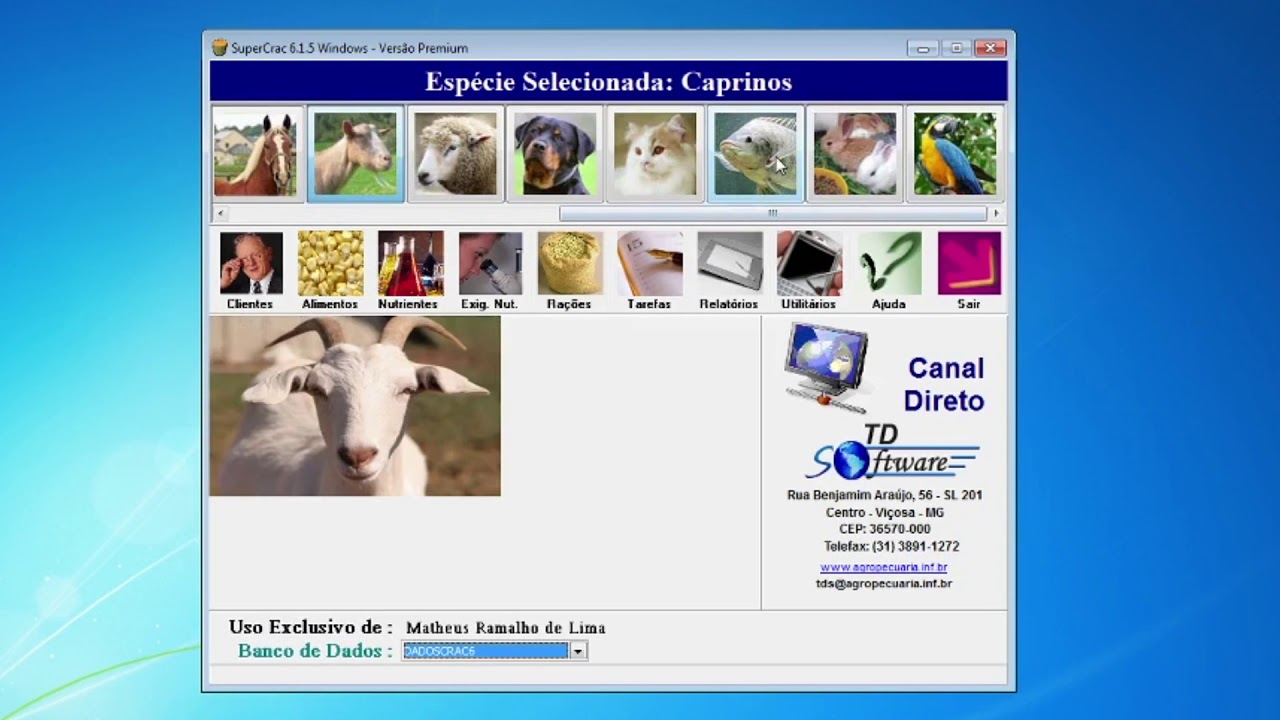Viewport: 1280px width, 720px height.
Task: Open the Rações module
Action: (x=569, y=271)
